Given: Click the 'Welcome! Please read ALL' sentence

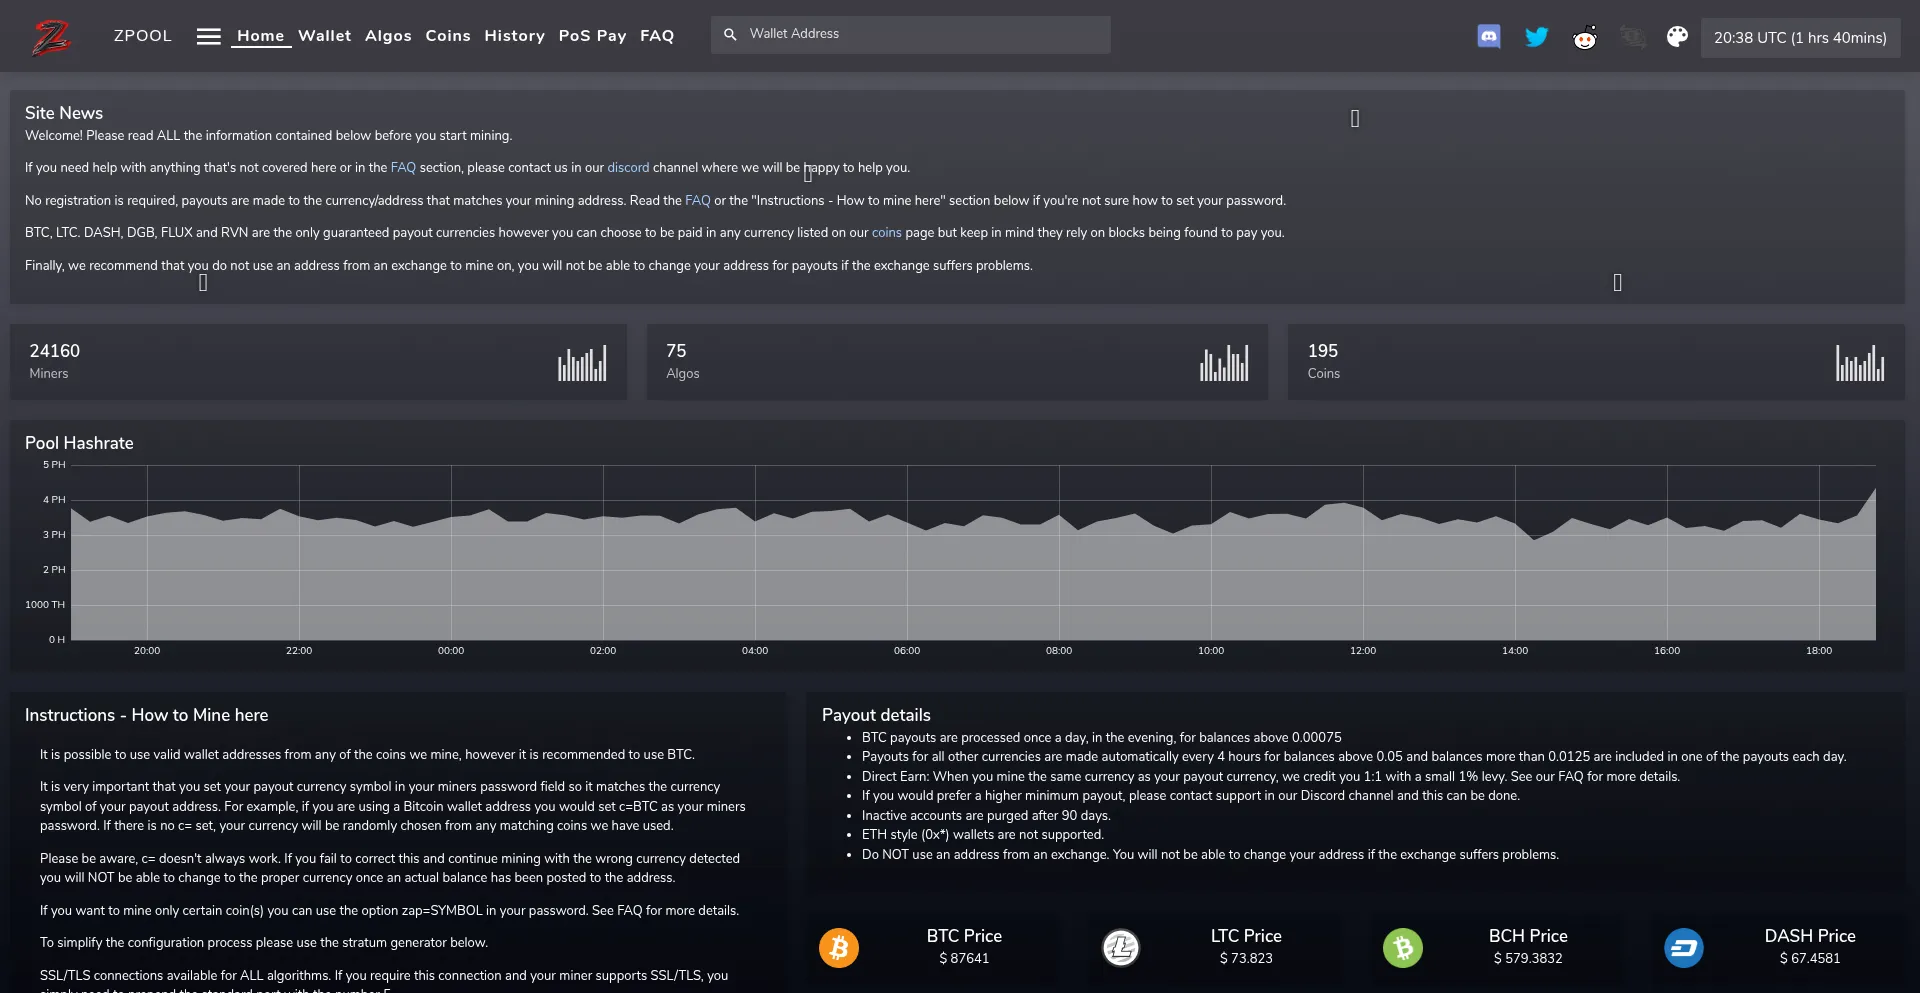Looking at the screenshot, I should [268, 136].
